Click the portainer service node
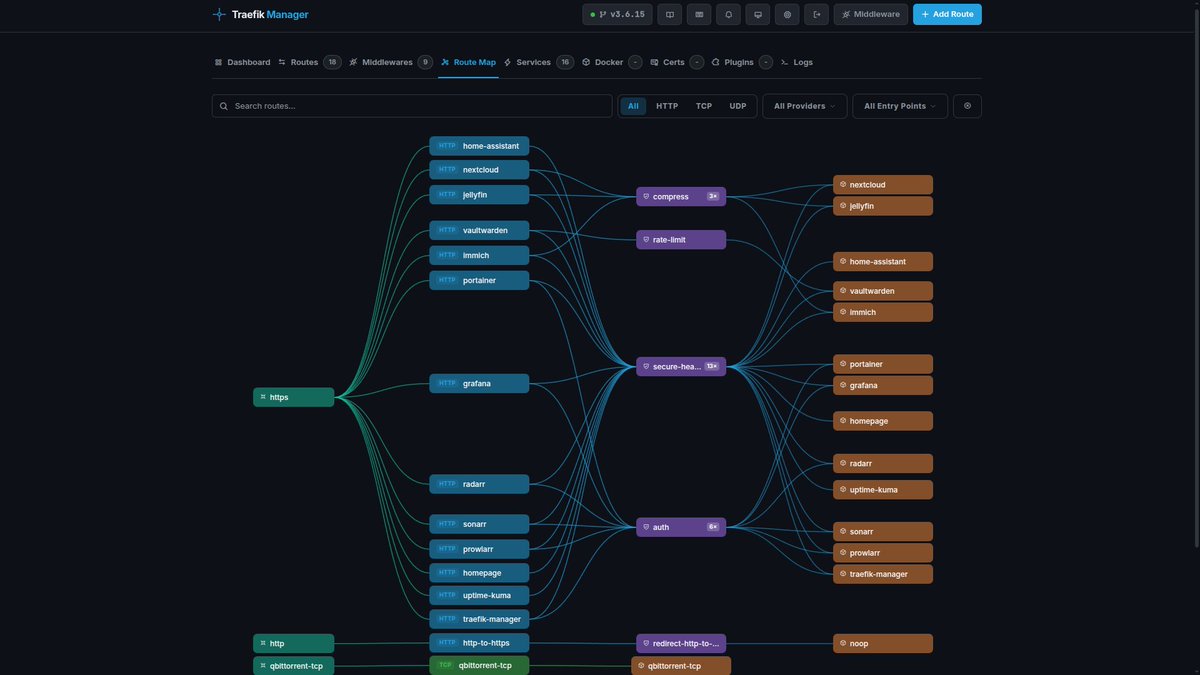Image resolution: width=1200 pixels, height=675 pixels. click(x=883, y=364)
